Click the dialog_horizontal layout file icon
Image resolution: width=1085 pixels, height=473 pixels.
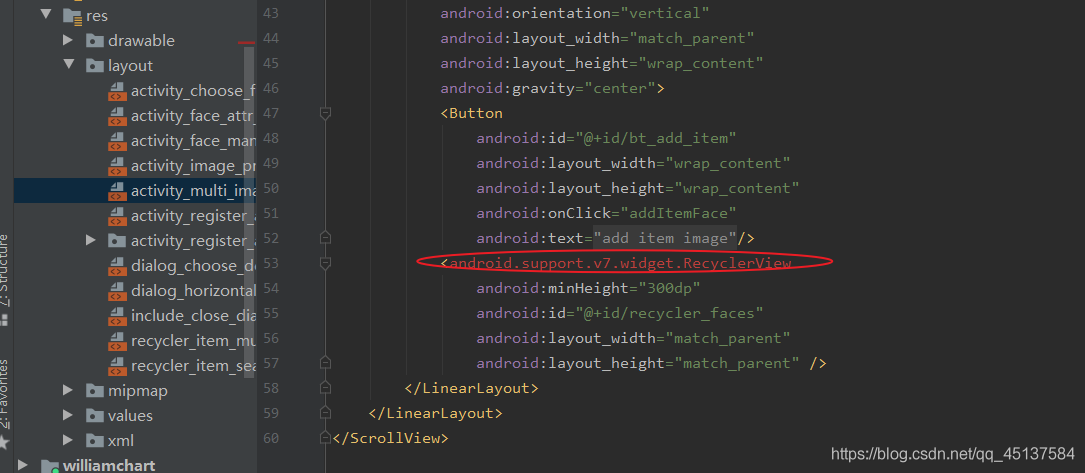coord(117,290)
